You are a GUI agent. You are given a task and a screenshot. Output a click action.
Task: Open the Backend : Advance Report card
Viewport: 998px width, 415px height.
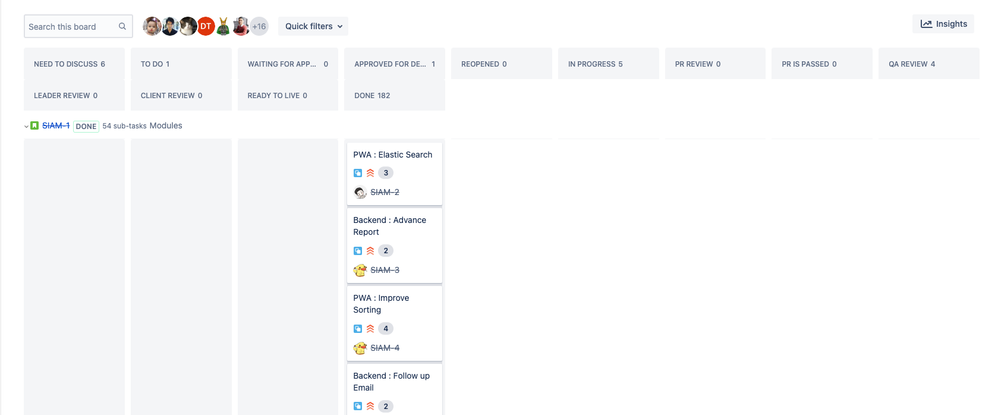pyautogui.click(x=395, y=245)
